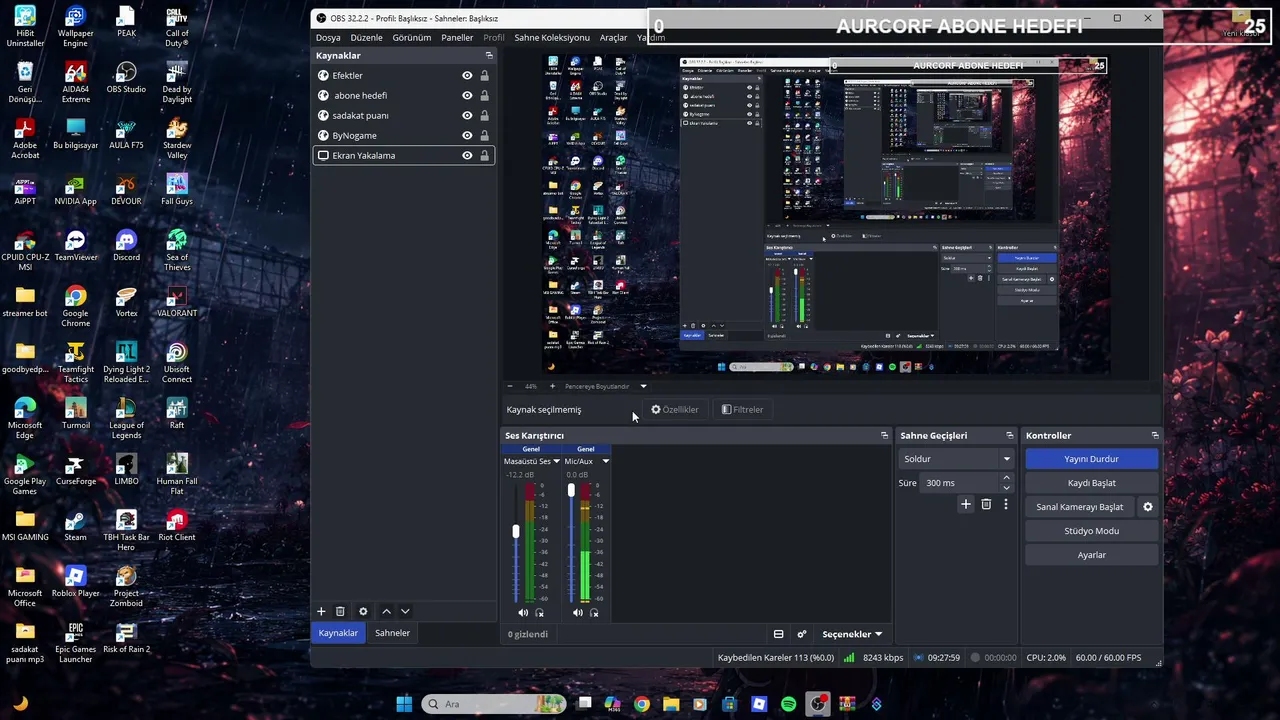The height and width of the screenshot is (720, 1280).
Task: Toggle lock on sadakat puanı source
Action: [485, 116]
